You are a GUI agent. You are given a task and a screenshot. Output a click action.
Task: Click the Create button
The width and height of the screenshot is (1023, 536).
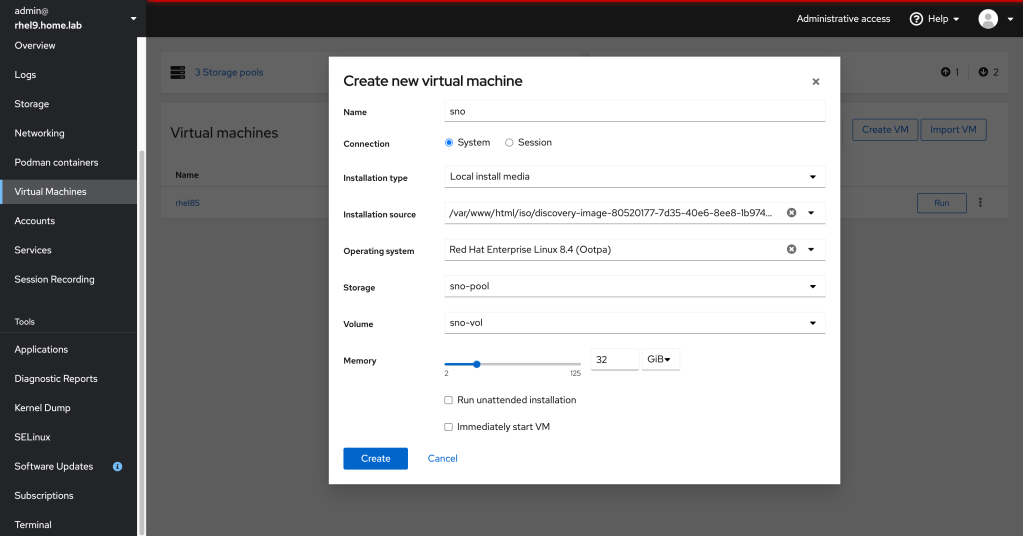tap(375, 458)
